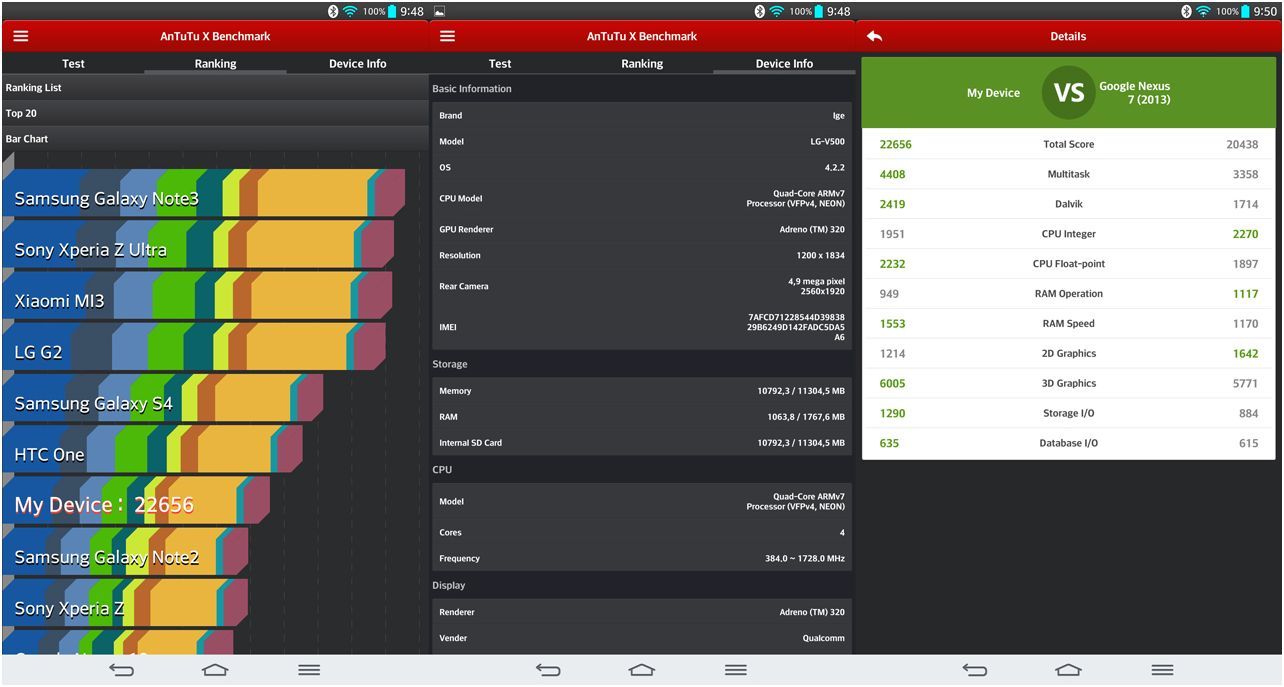Open Device Info tab on the left screen
1284x687 pixels.
[x=357, y=64]
